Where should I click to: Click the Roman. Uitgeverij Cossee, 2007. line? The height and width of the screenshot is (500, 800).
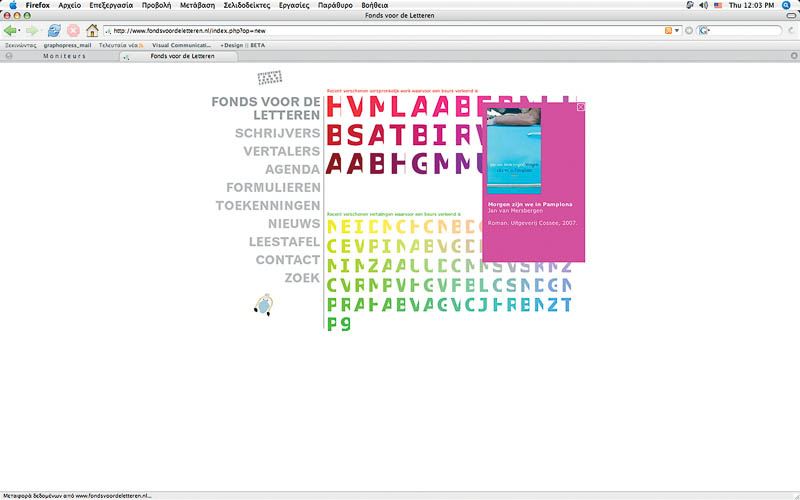pos(533,223)
